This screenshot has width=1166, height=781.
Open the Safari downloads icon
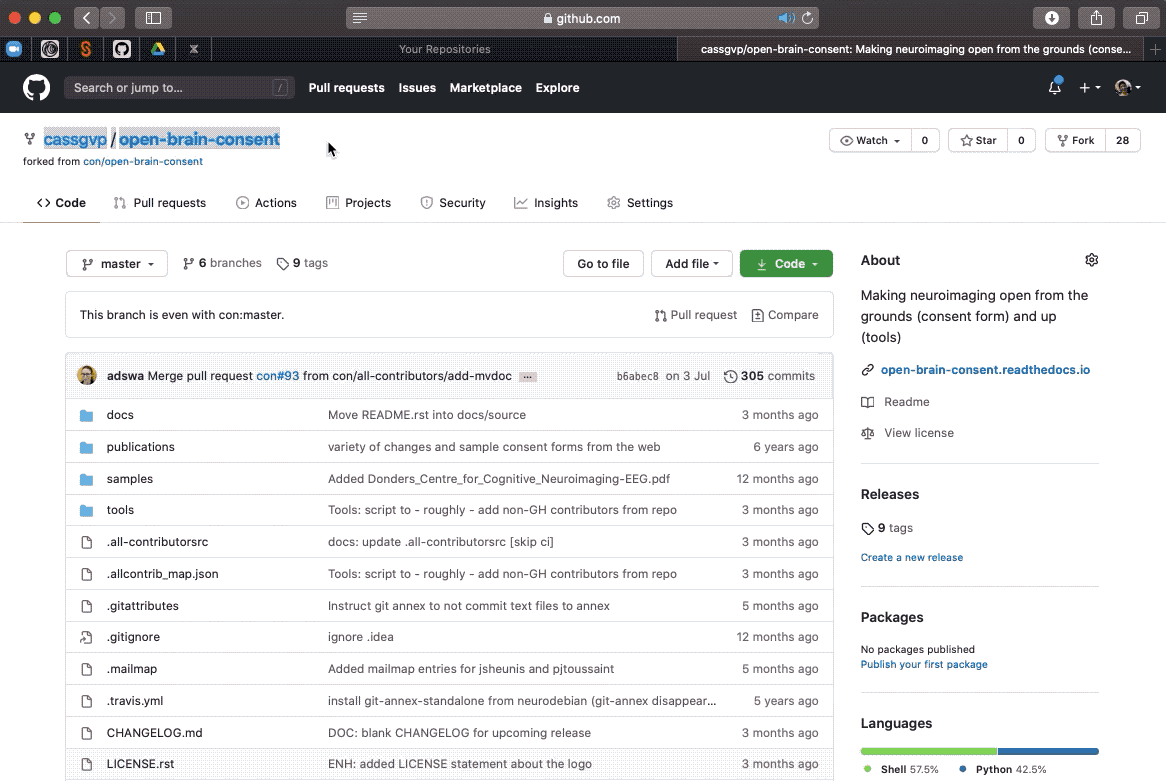1050,17
